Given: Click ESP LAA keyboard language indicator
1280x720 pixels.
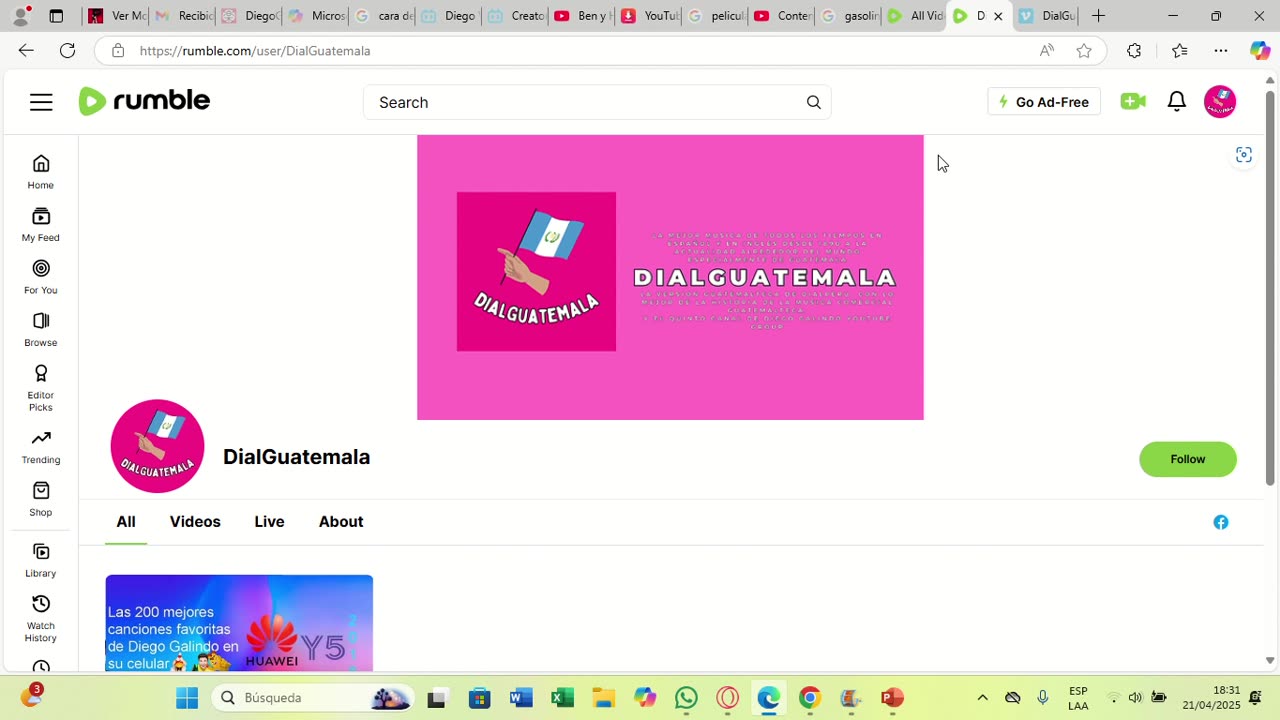Looking at the screenshot, I should click(1078, 698).
